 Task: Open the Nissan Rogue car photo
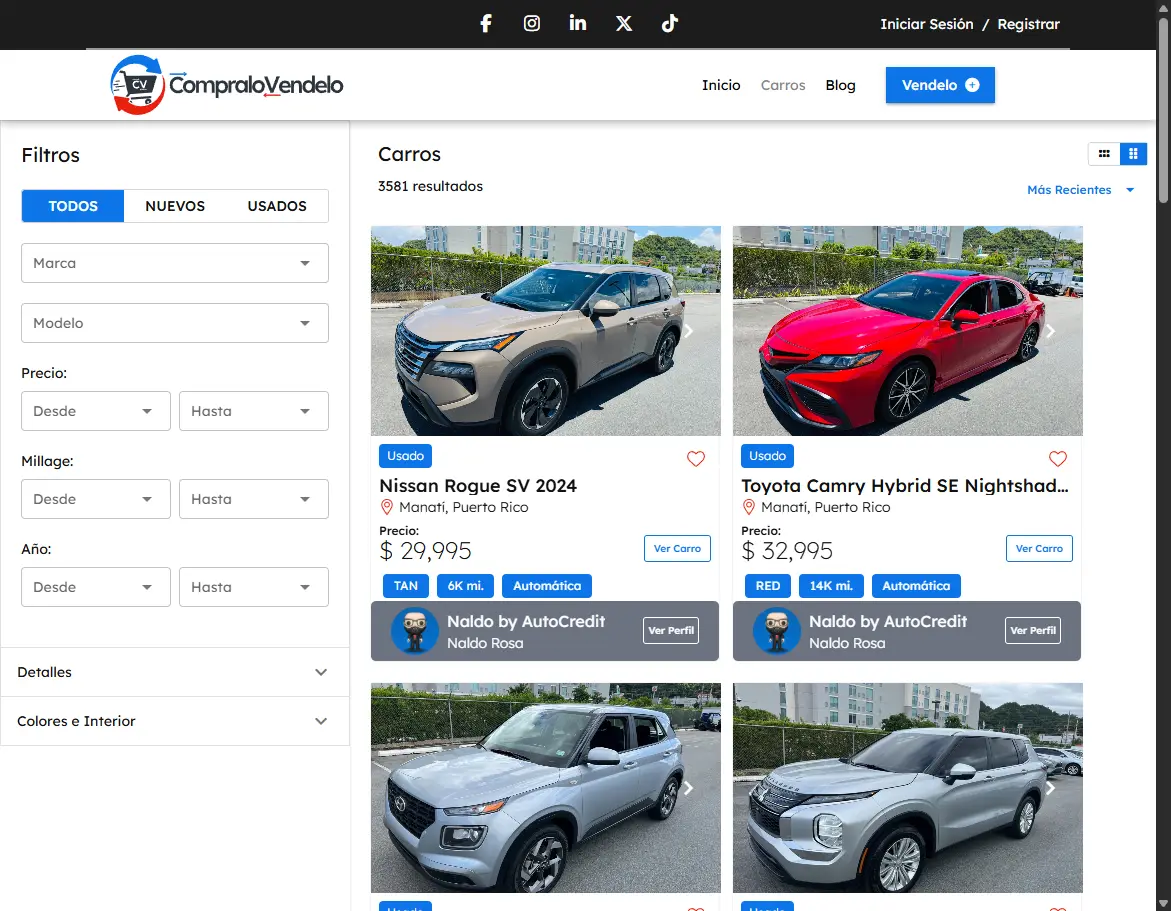tap(546, 331)
